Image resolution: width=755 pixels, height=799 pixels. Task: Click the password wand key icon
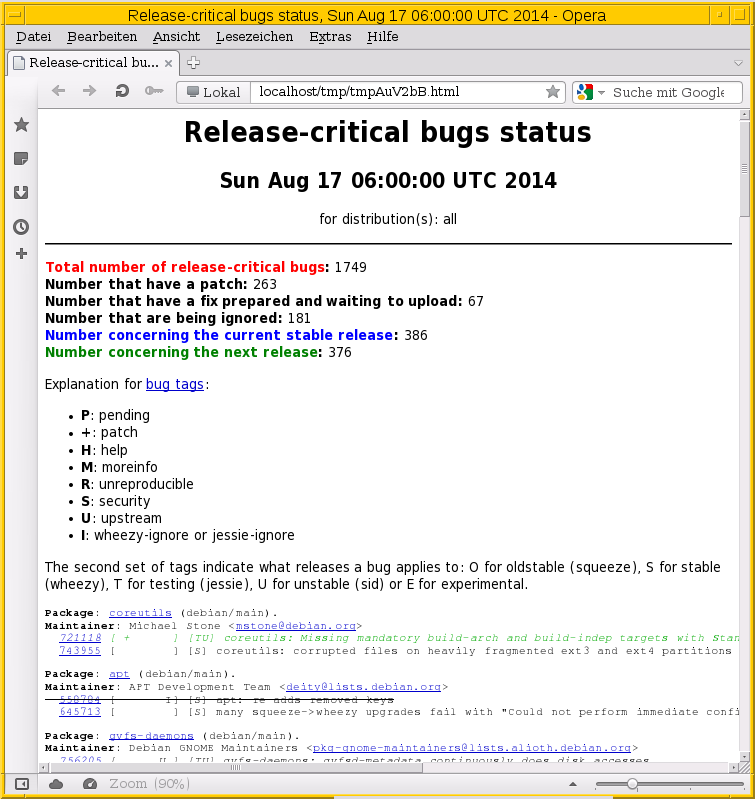pos(153,91)
